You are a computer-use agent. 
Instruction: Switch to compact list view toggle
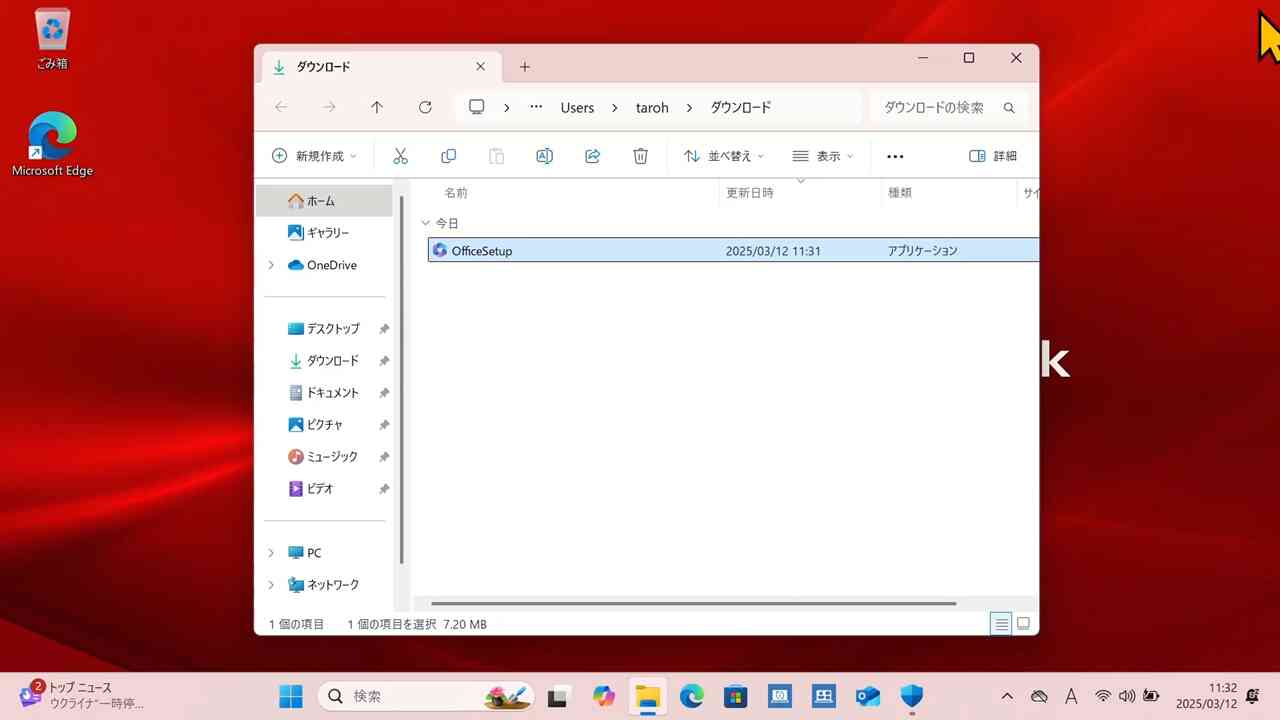(x=1001, y=623)
